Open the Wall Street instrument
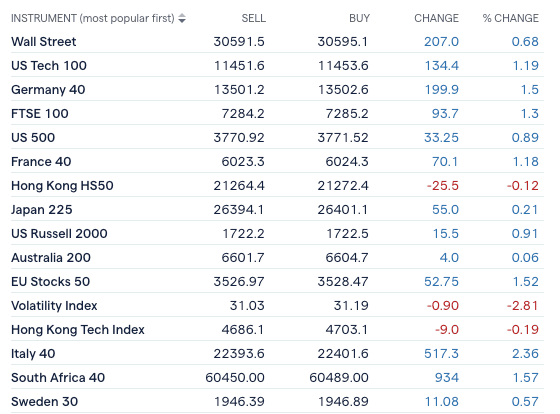Viewport: 560px width, 414px height. (44, 42)
